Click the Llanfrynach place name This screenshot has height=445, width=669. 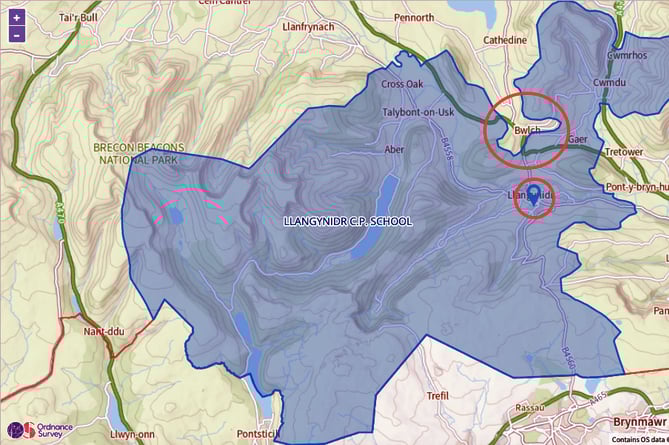308,27
